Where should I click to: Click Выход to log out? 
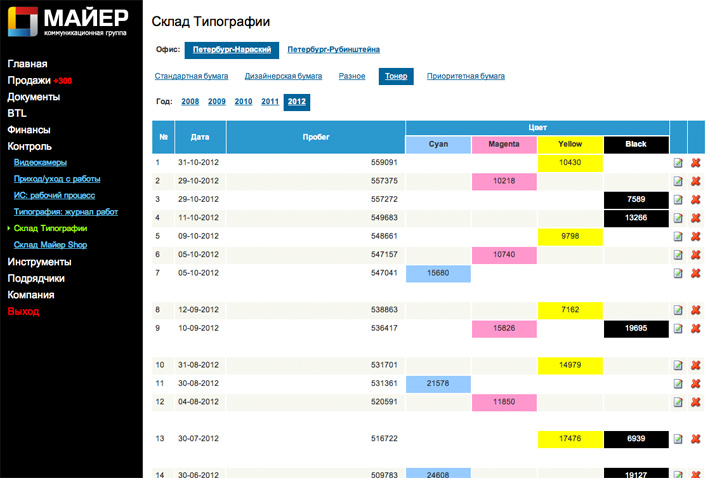pos(23,311)
